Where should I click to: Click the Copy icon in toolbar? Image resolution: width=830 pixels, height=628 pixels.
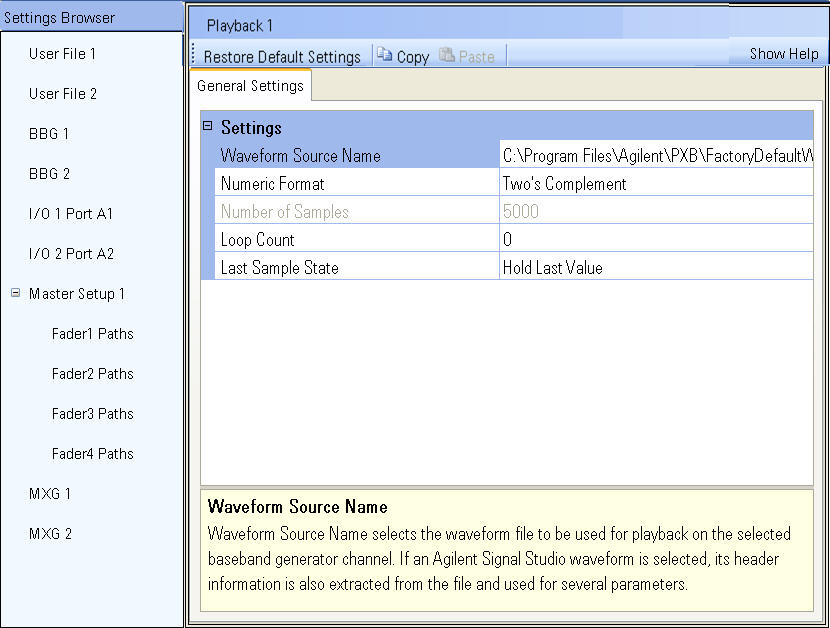click(x=385, y=57)
